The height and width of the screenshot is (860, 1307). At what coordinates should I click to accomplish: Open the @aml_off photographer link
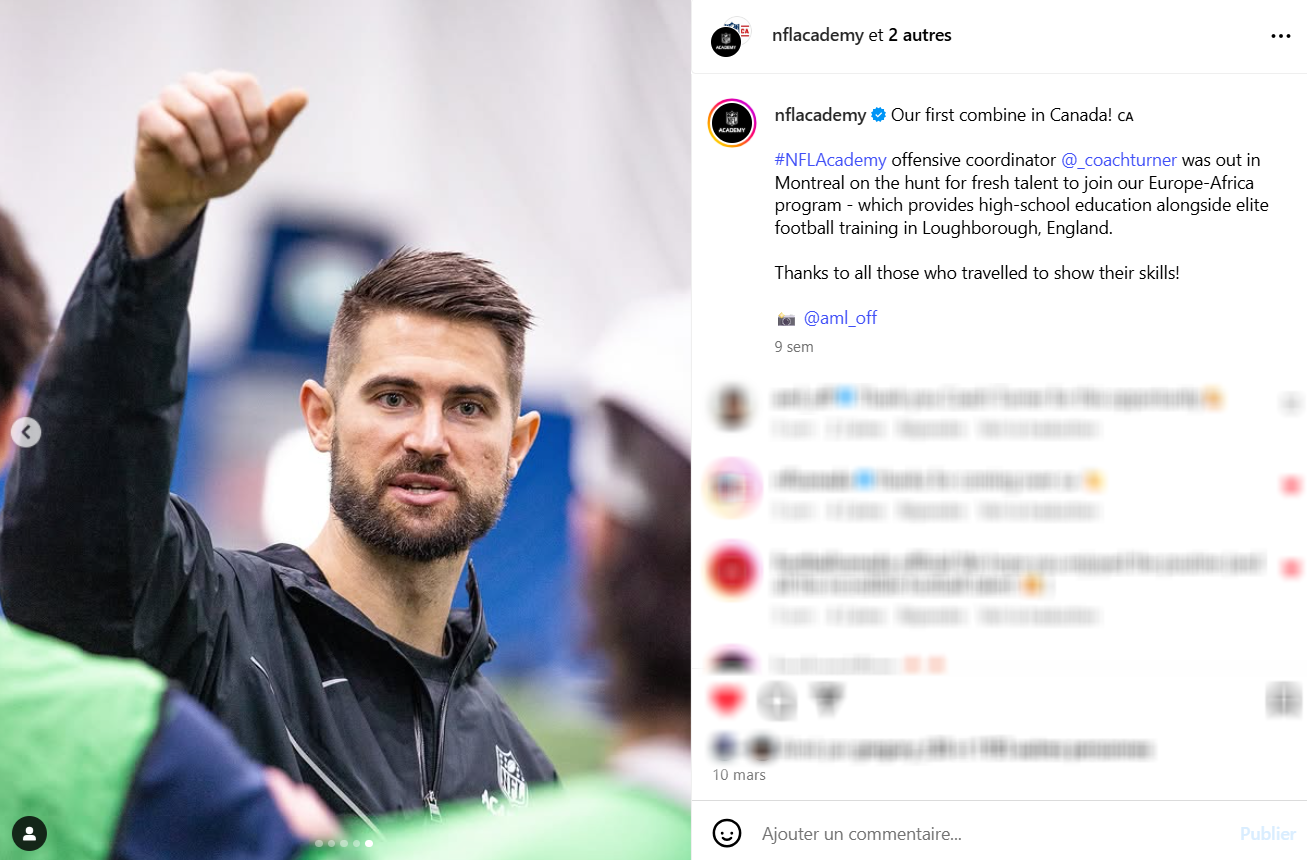coord(840,318)
